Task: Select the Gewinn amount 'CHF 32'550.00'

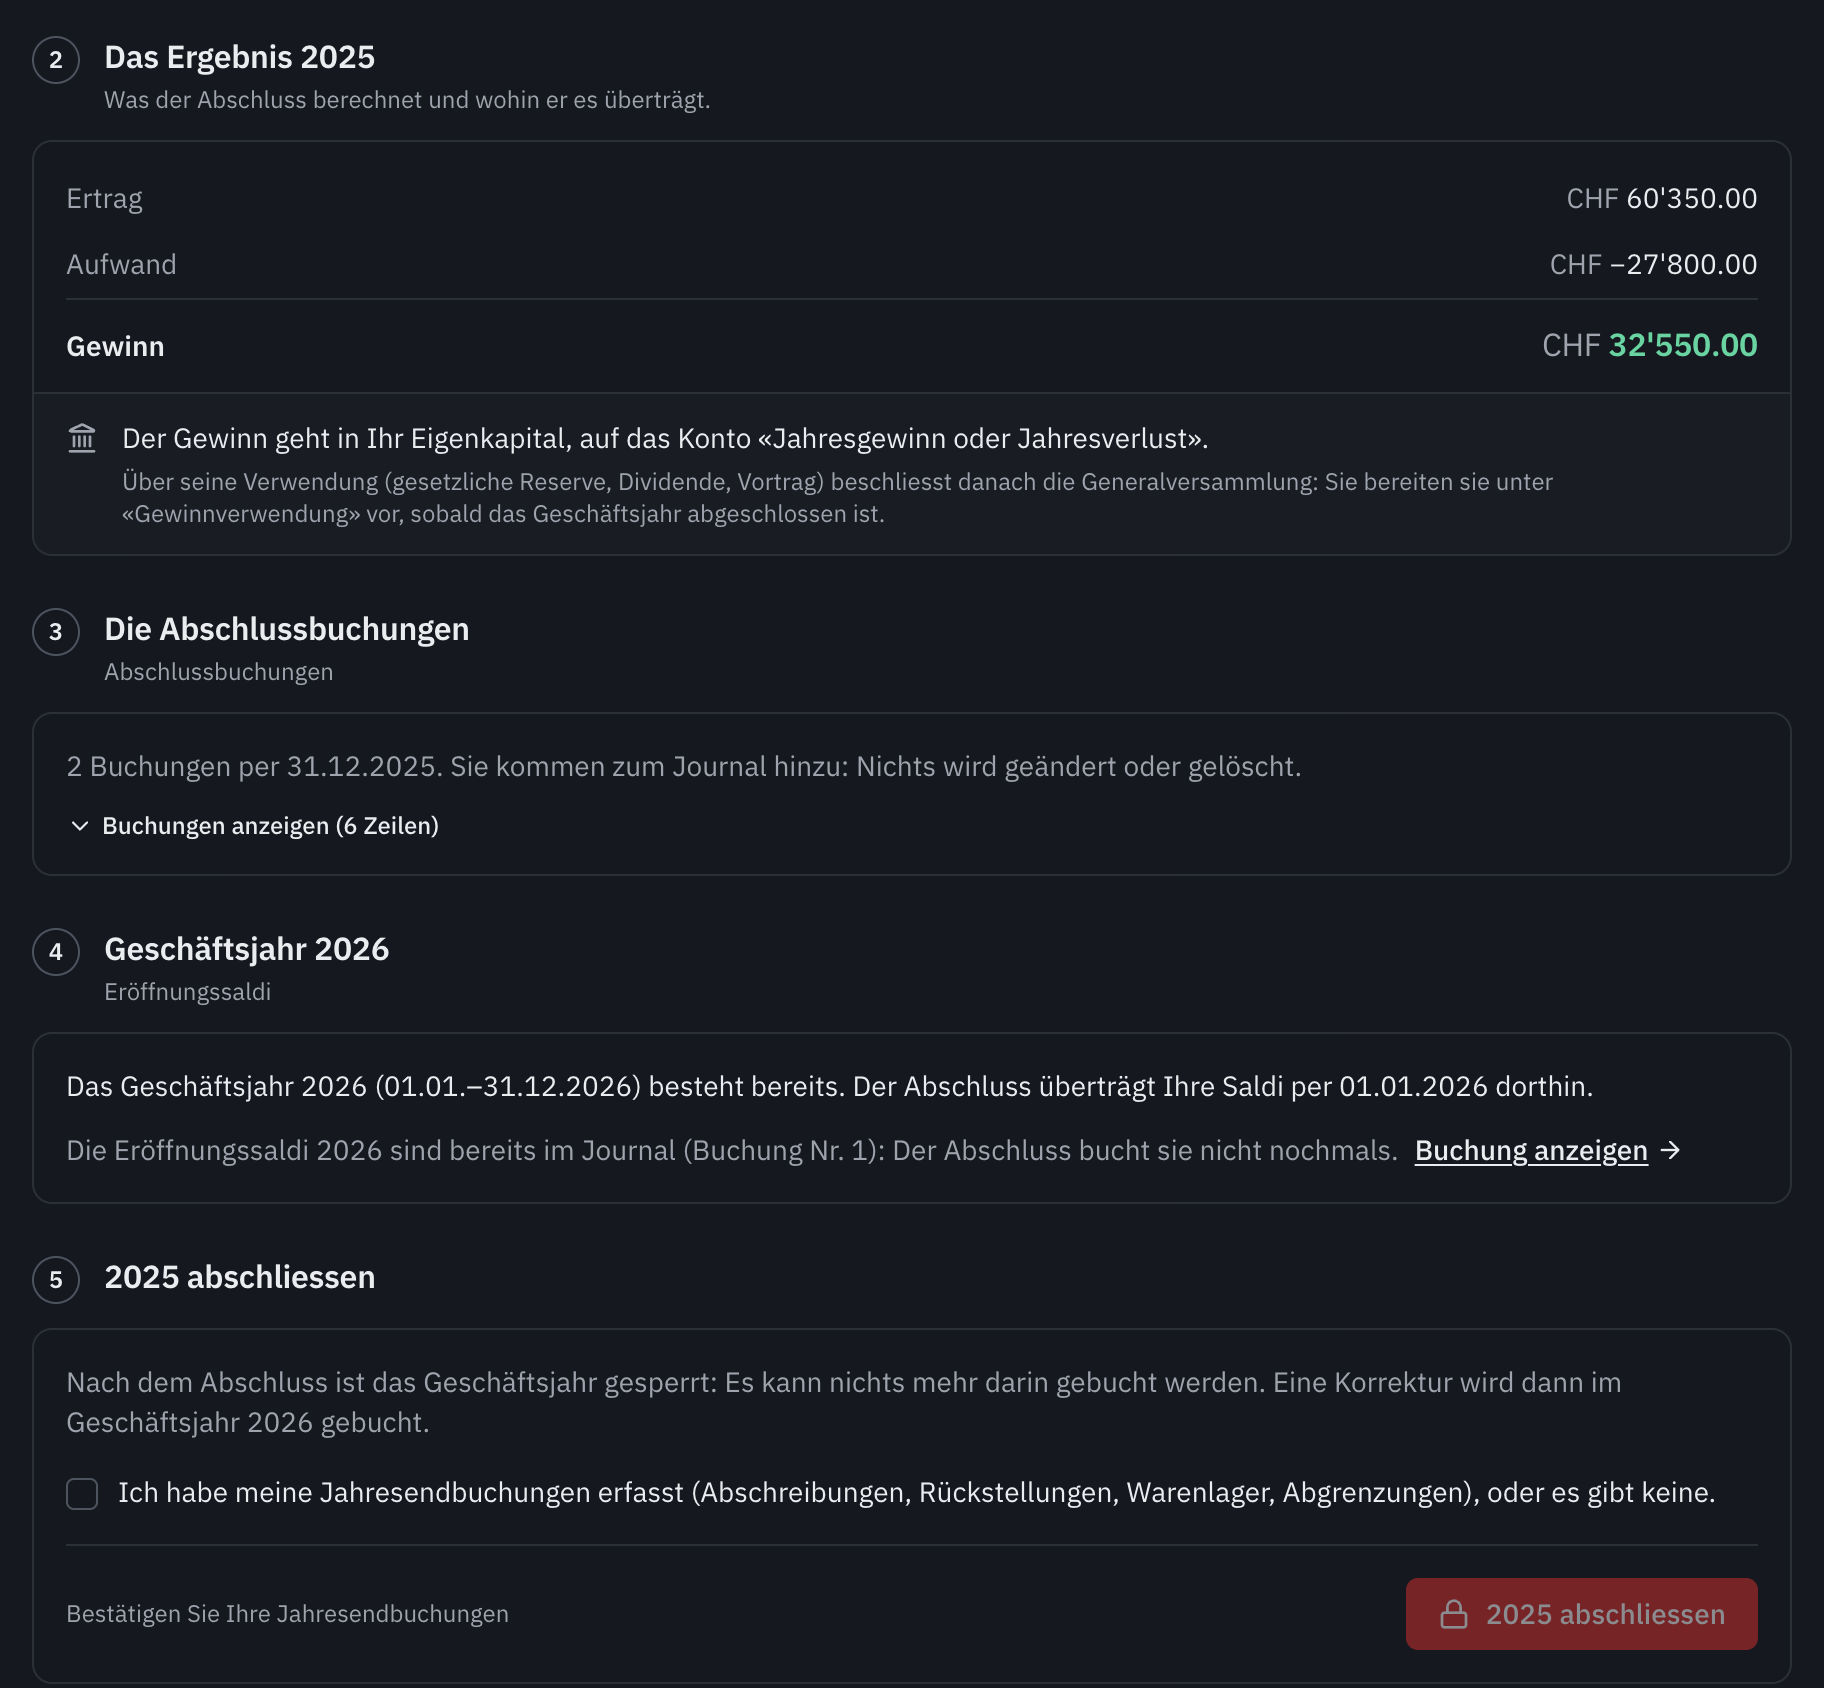Action: tap(1650, 345)
